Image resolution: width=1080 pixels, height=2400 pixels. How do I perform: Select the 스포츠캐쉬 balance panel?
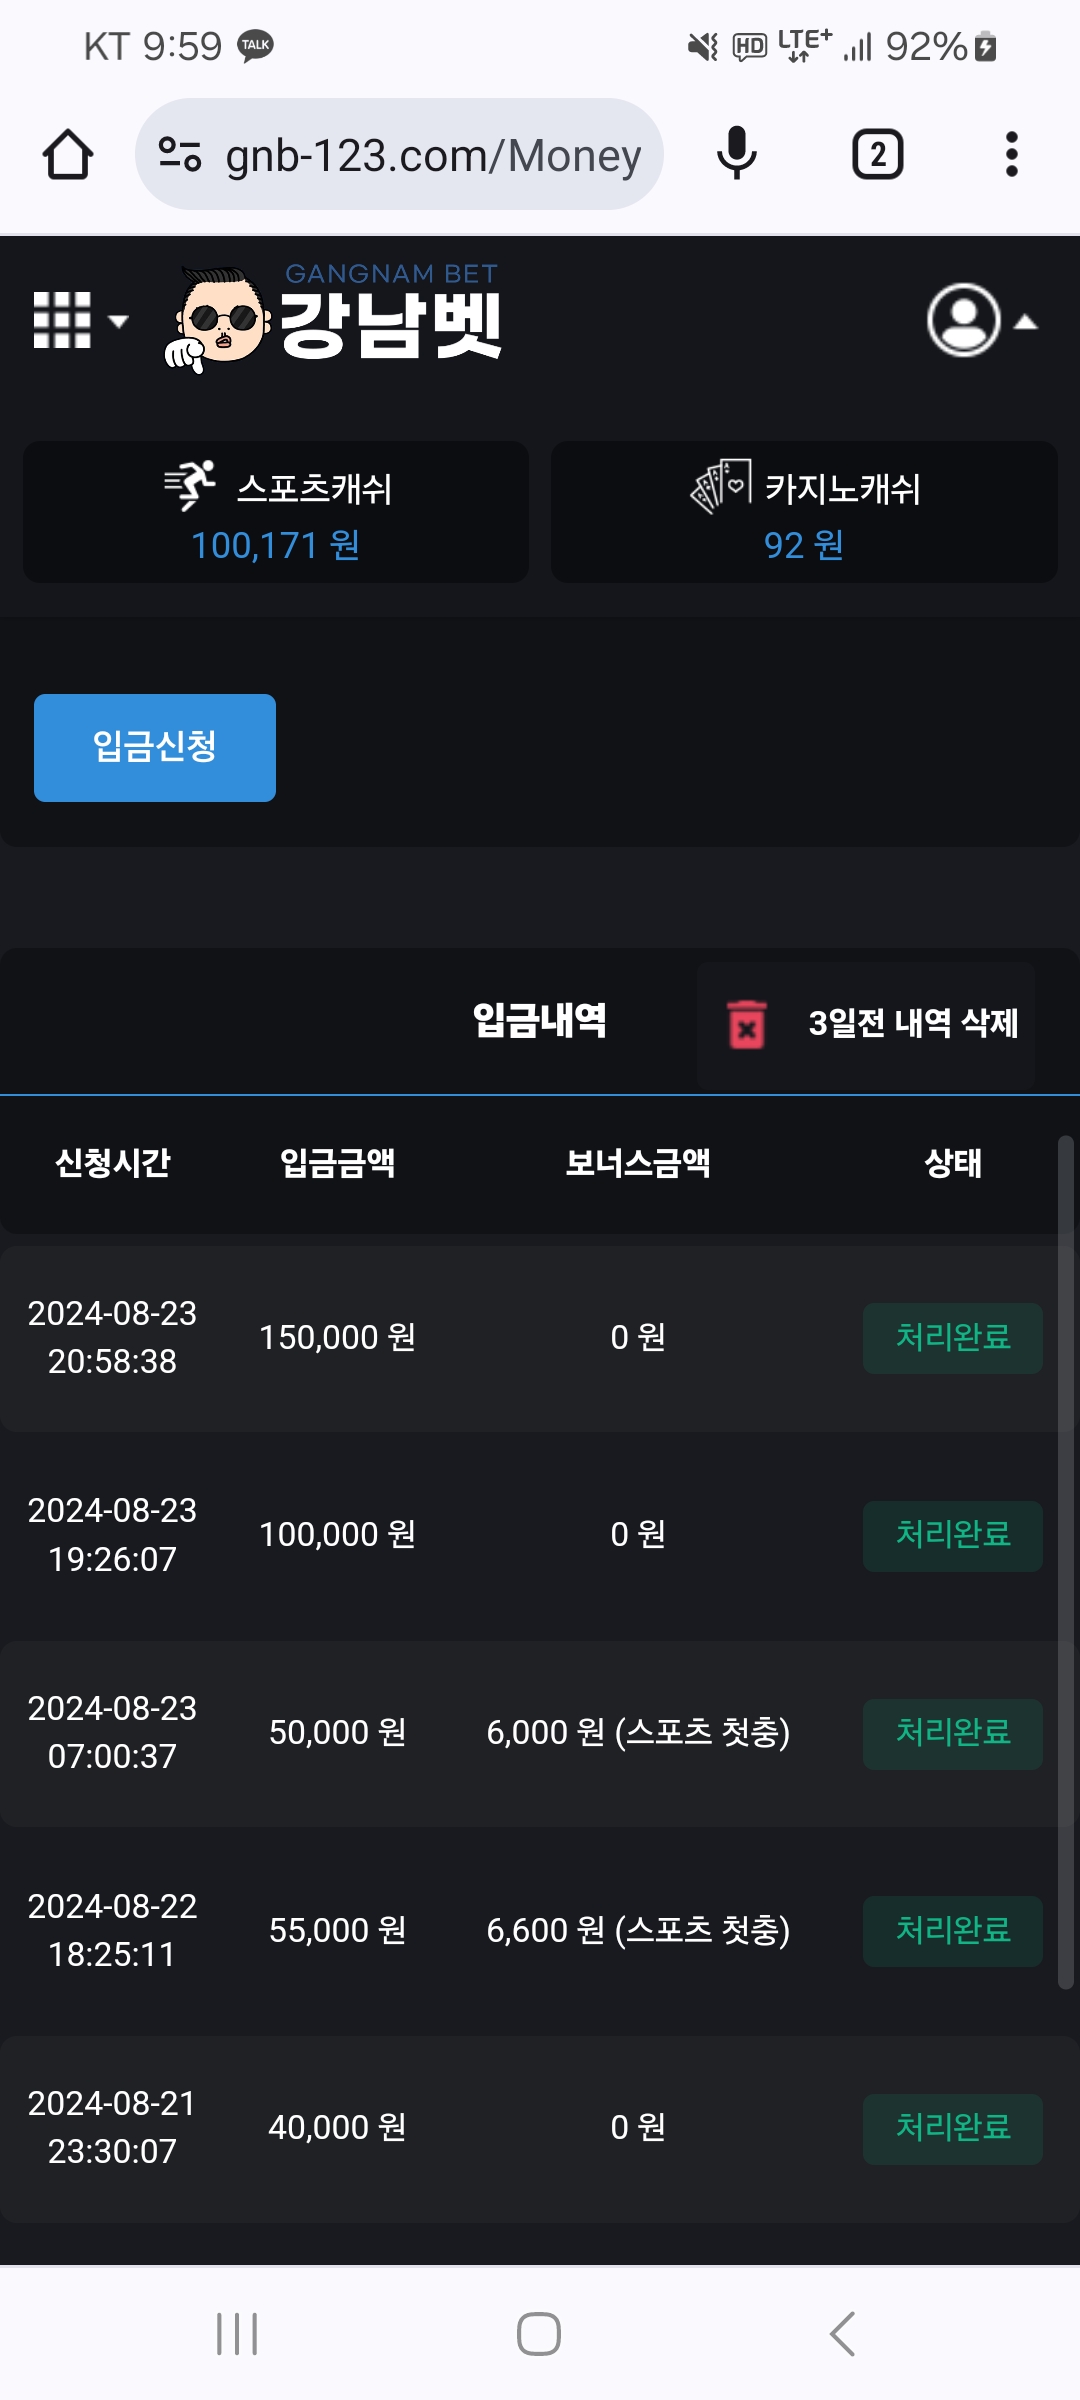coord(276,512)
